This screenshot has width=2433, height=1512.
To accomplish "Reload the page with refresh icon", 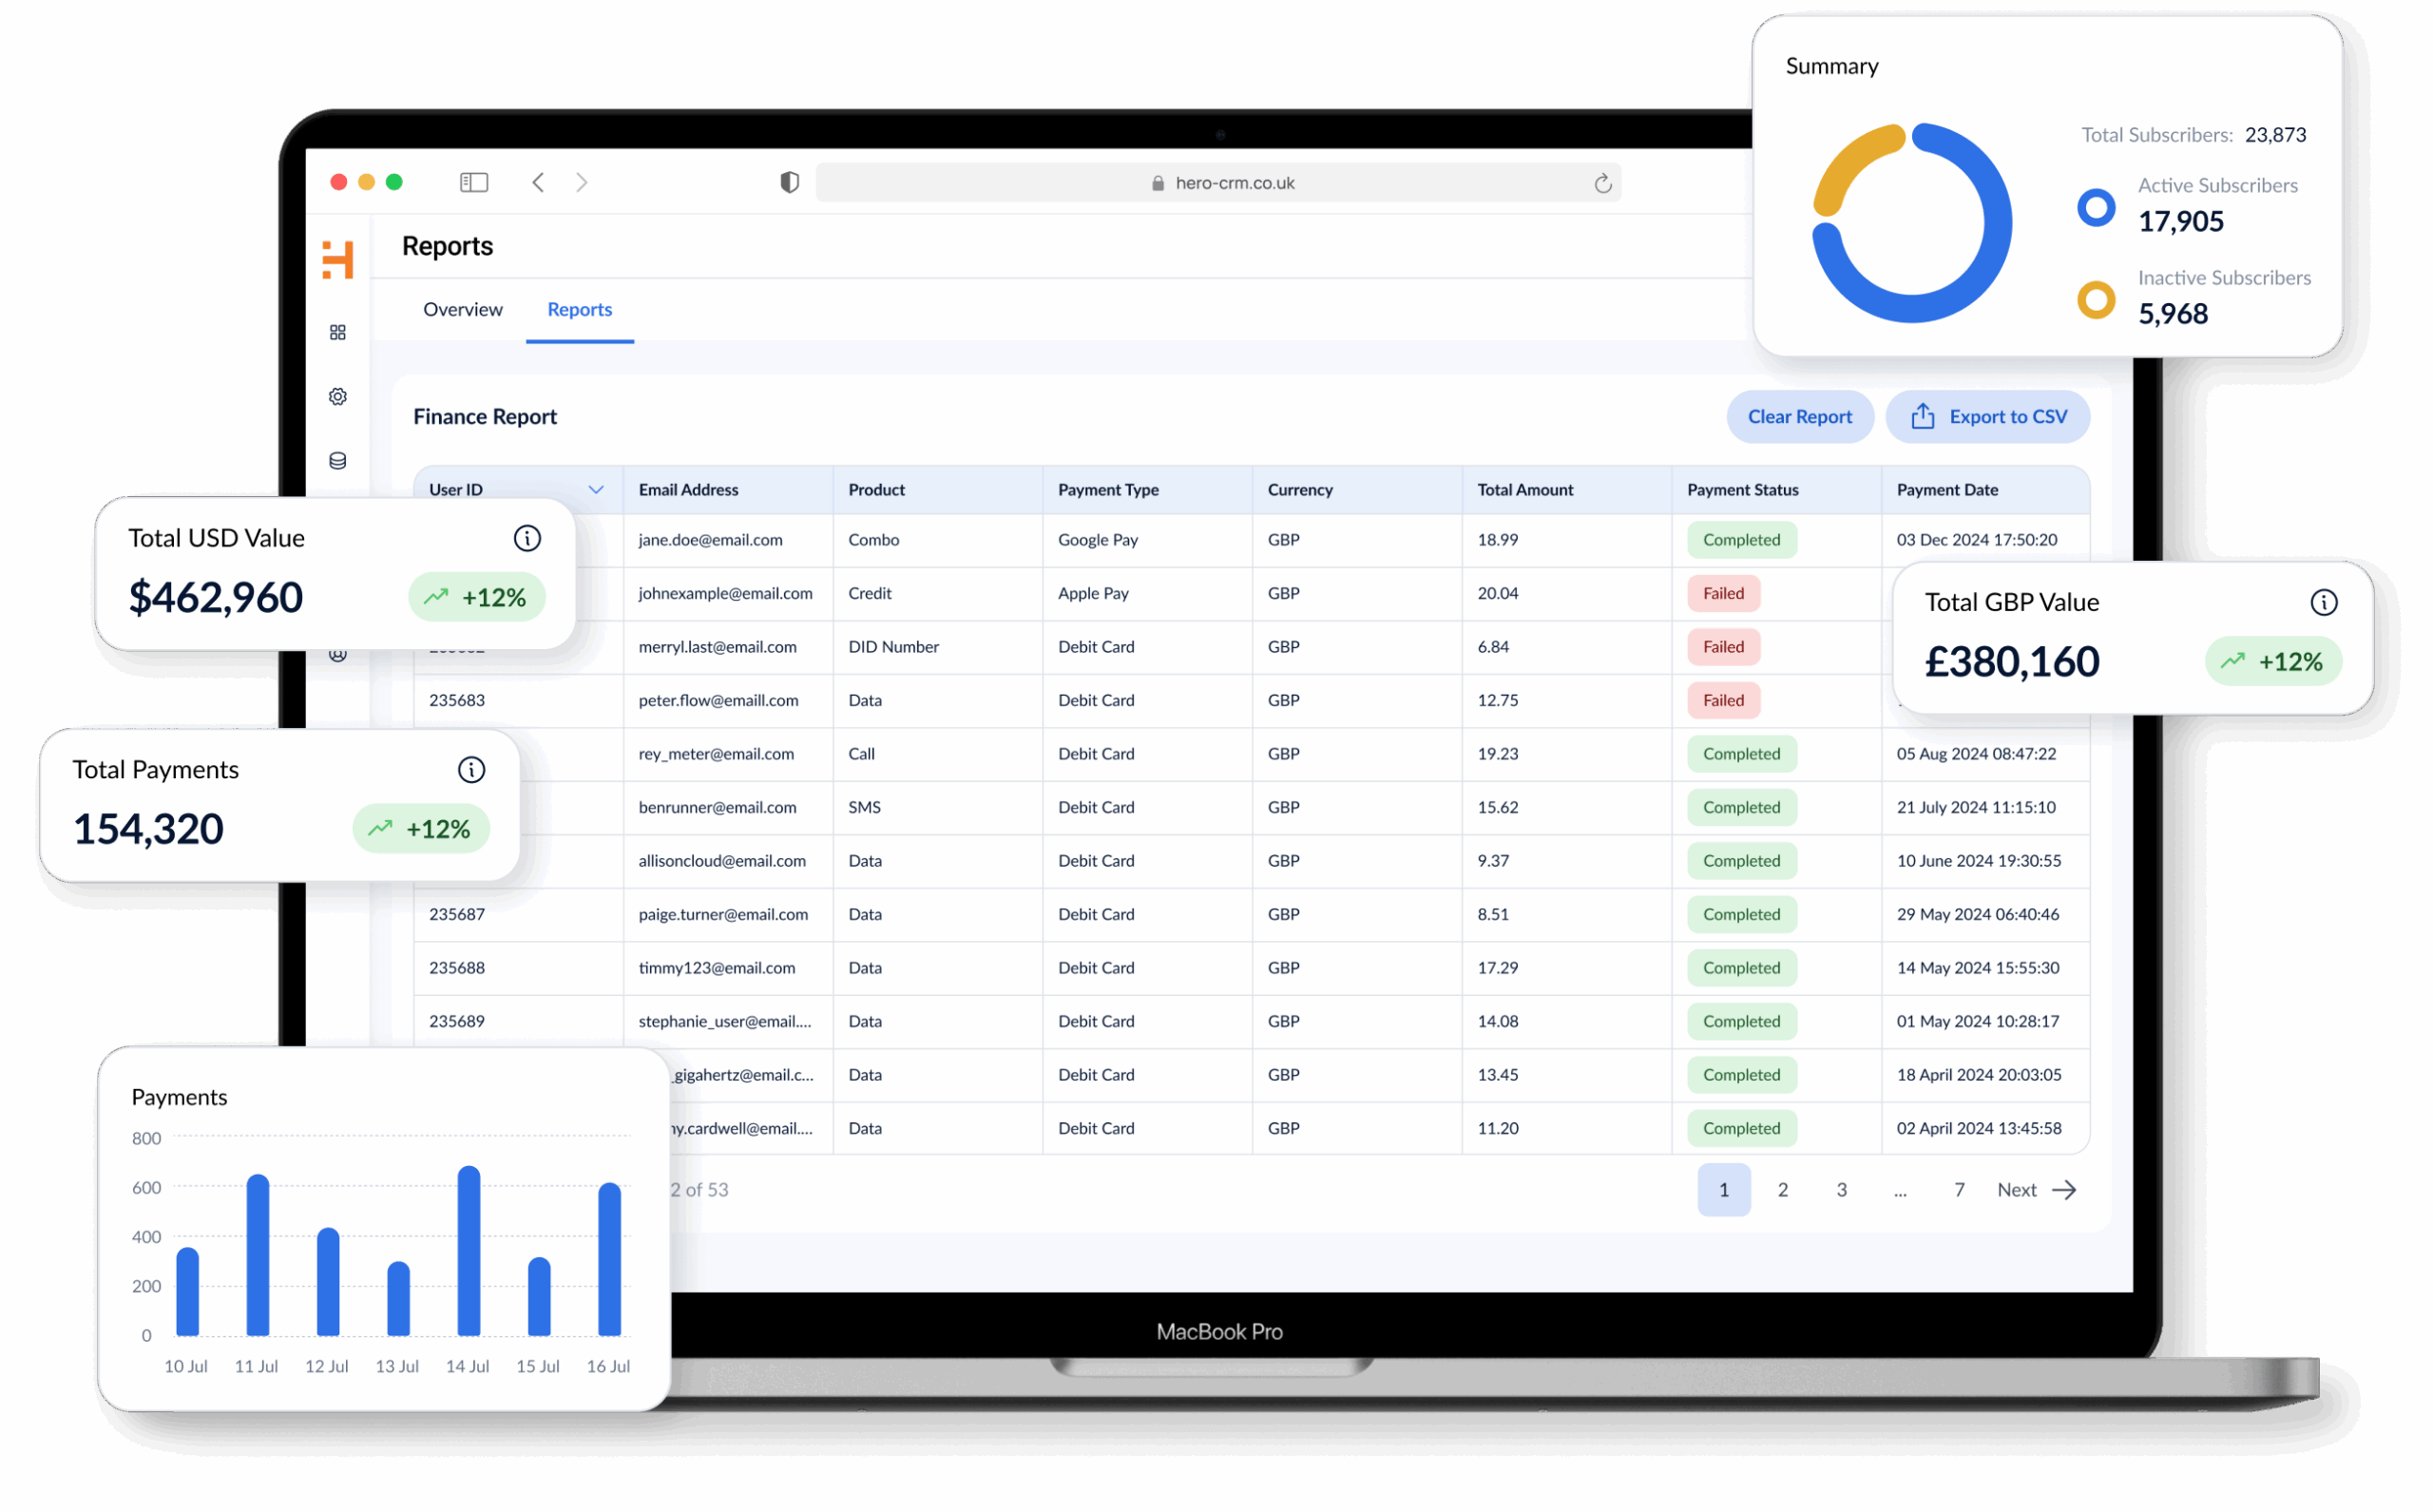I will coord(1602,183).
